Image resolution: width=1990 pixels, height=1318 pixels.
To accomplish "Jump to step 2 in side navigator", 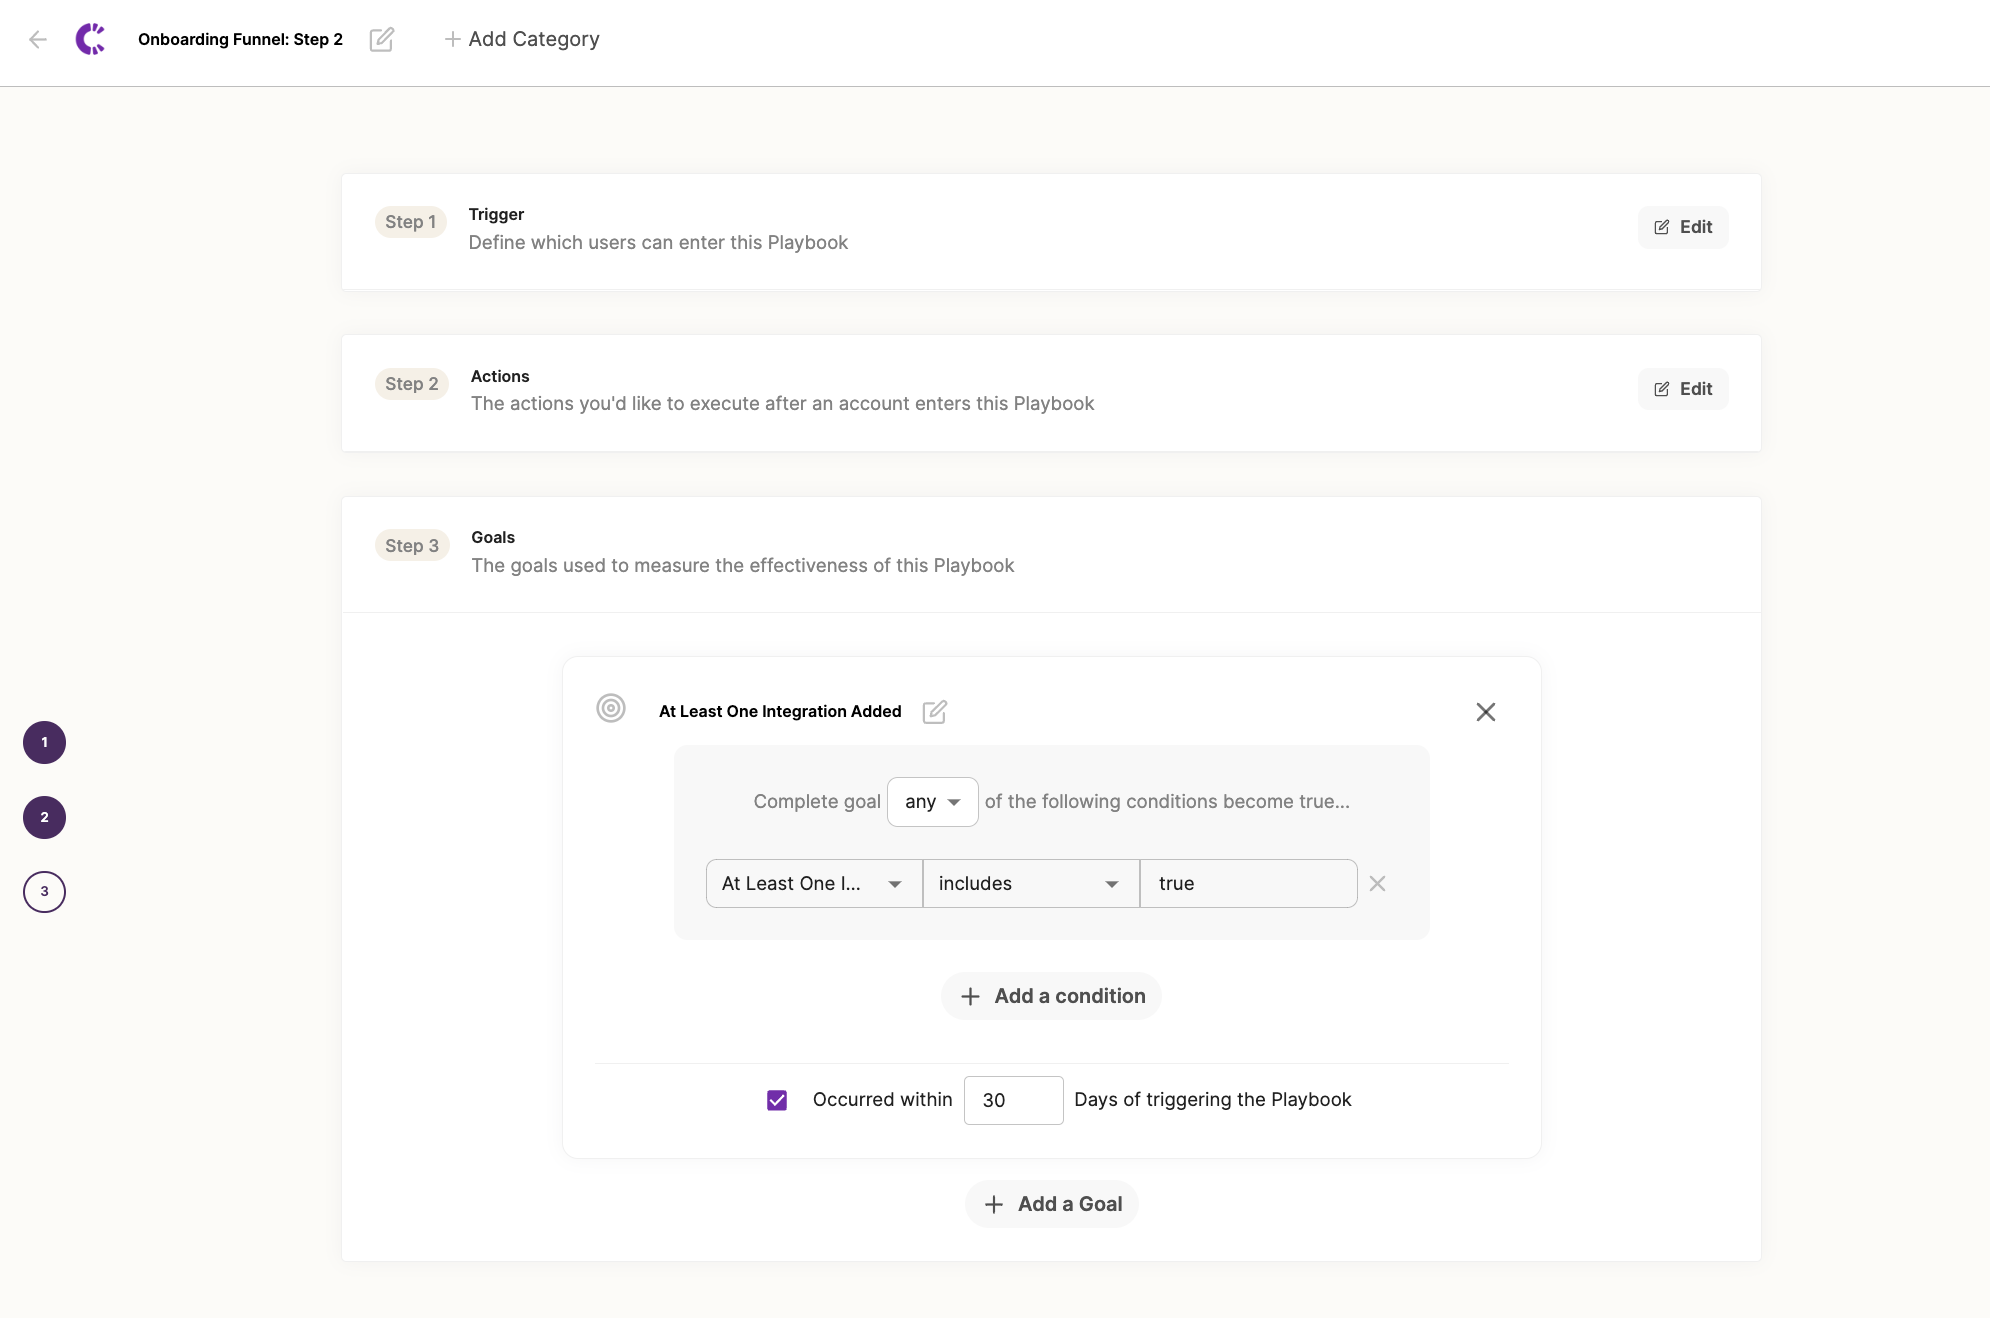I will [44, 817].
